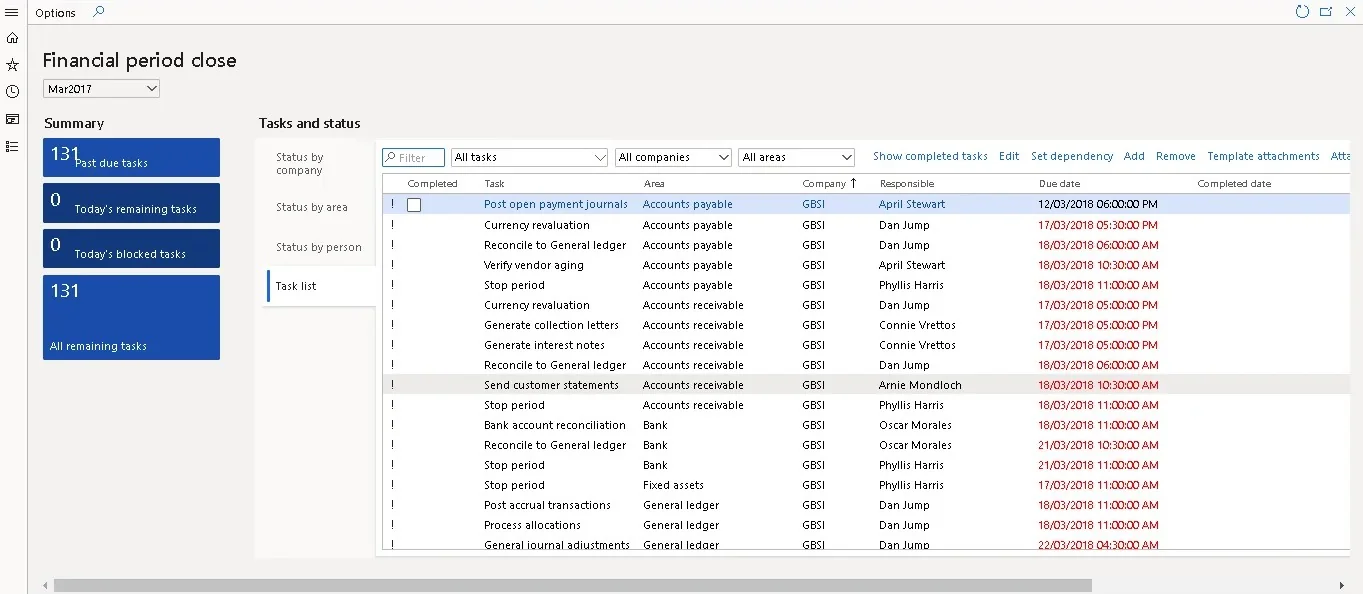Open Modules list icon in sidebar
This screenshot has width=1363, height=594.
[12, 146]
